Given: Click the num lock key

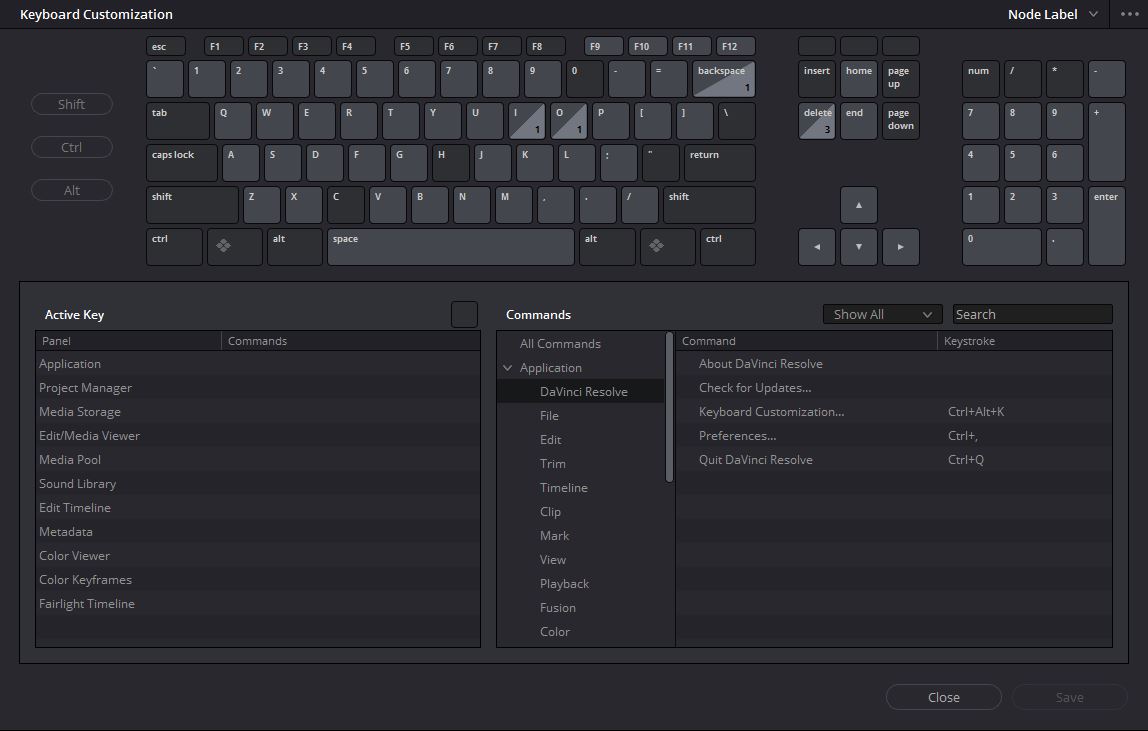Looking at the screenshot, I should 980,79.
